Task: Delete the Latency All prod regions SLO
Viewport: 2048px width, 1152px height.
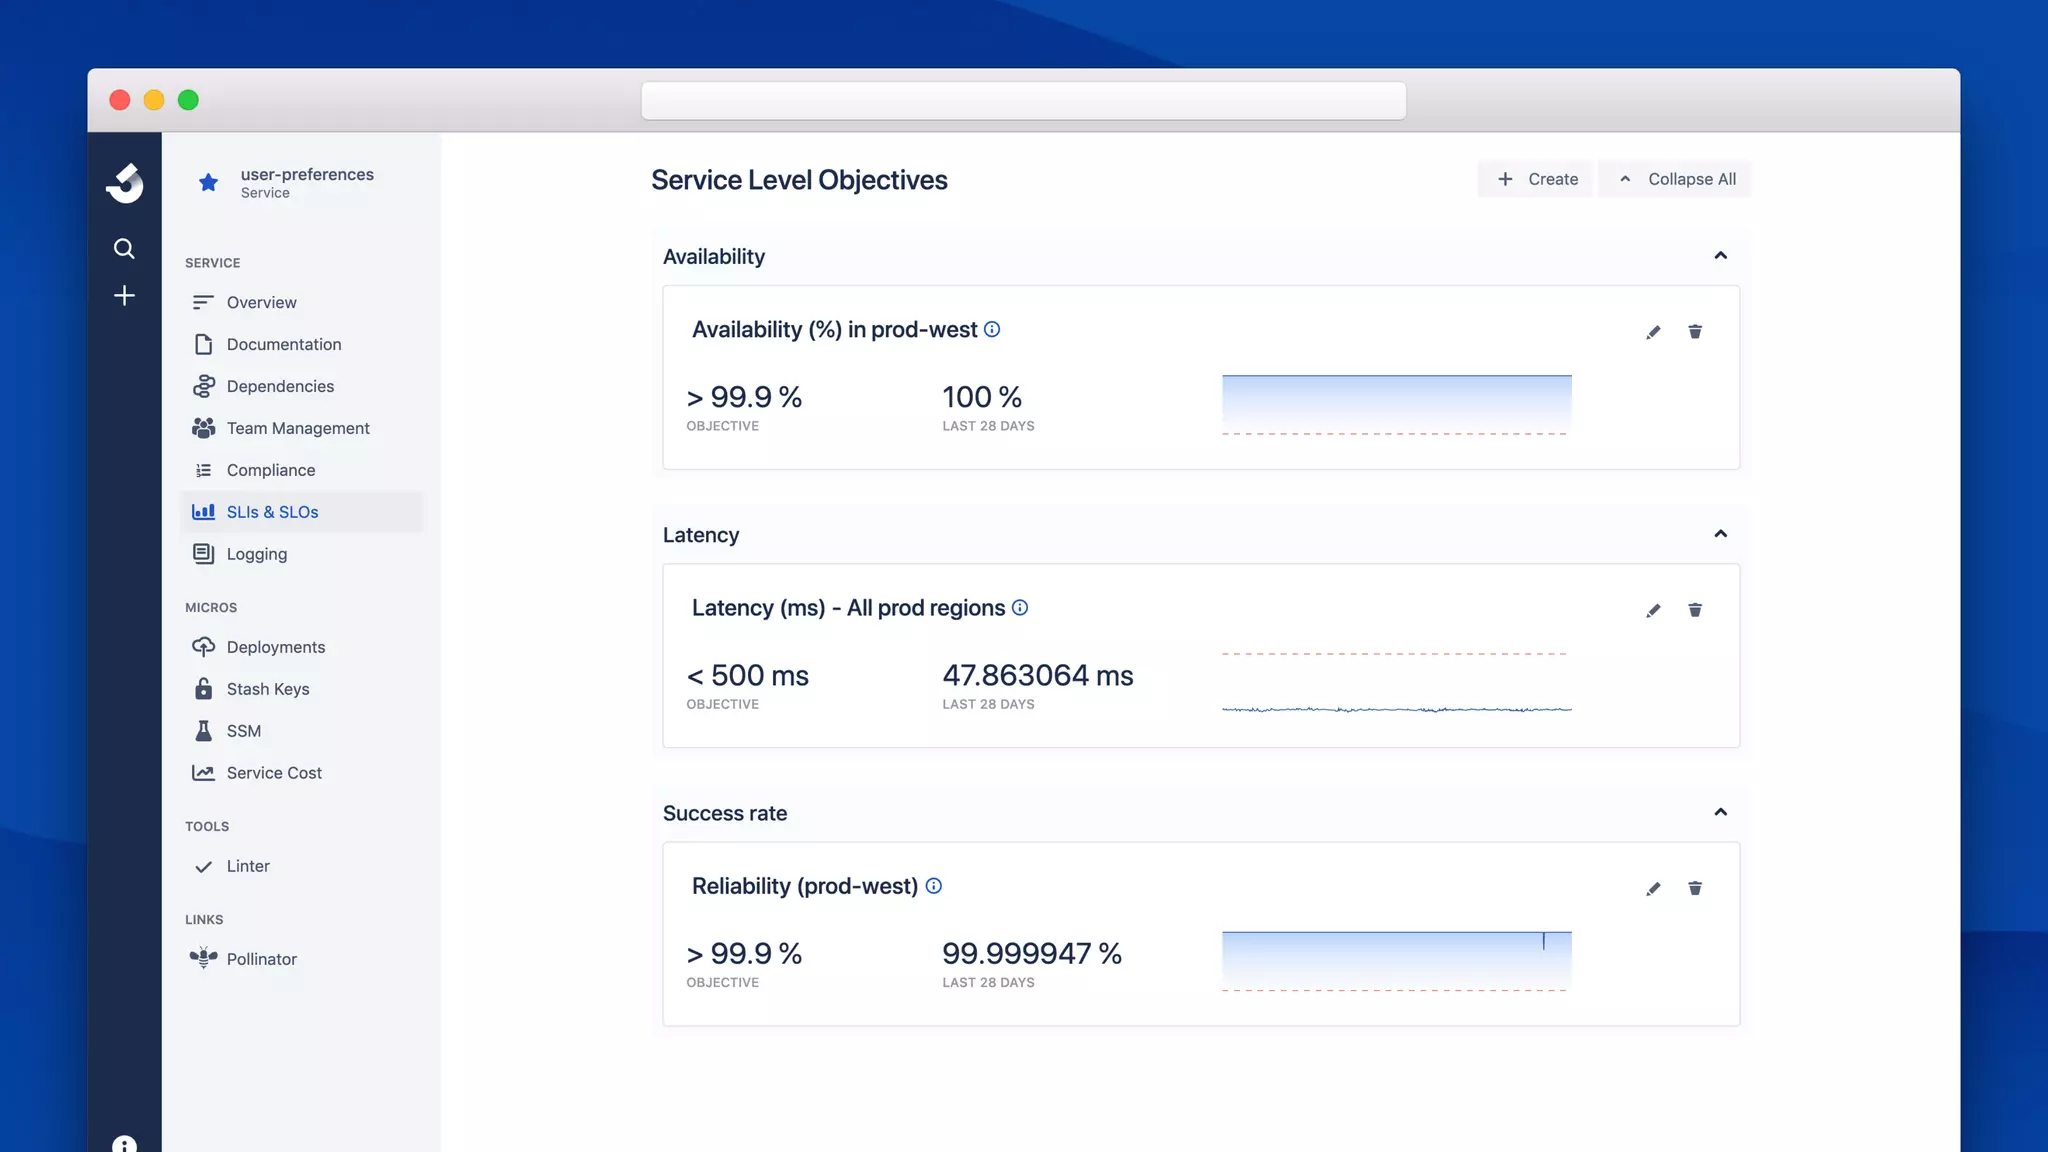Action: [x=1695, y=610]
